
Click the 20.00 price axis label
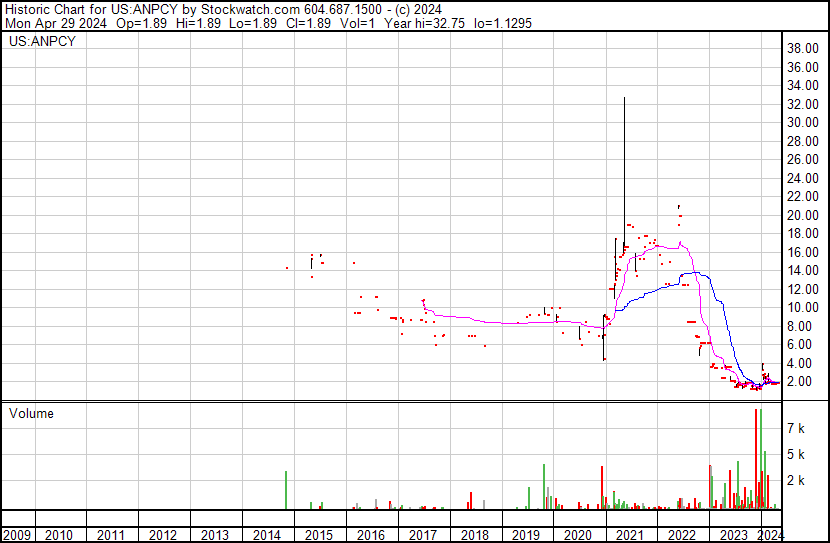click(803, 215)
